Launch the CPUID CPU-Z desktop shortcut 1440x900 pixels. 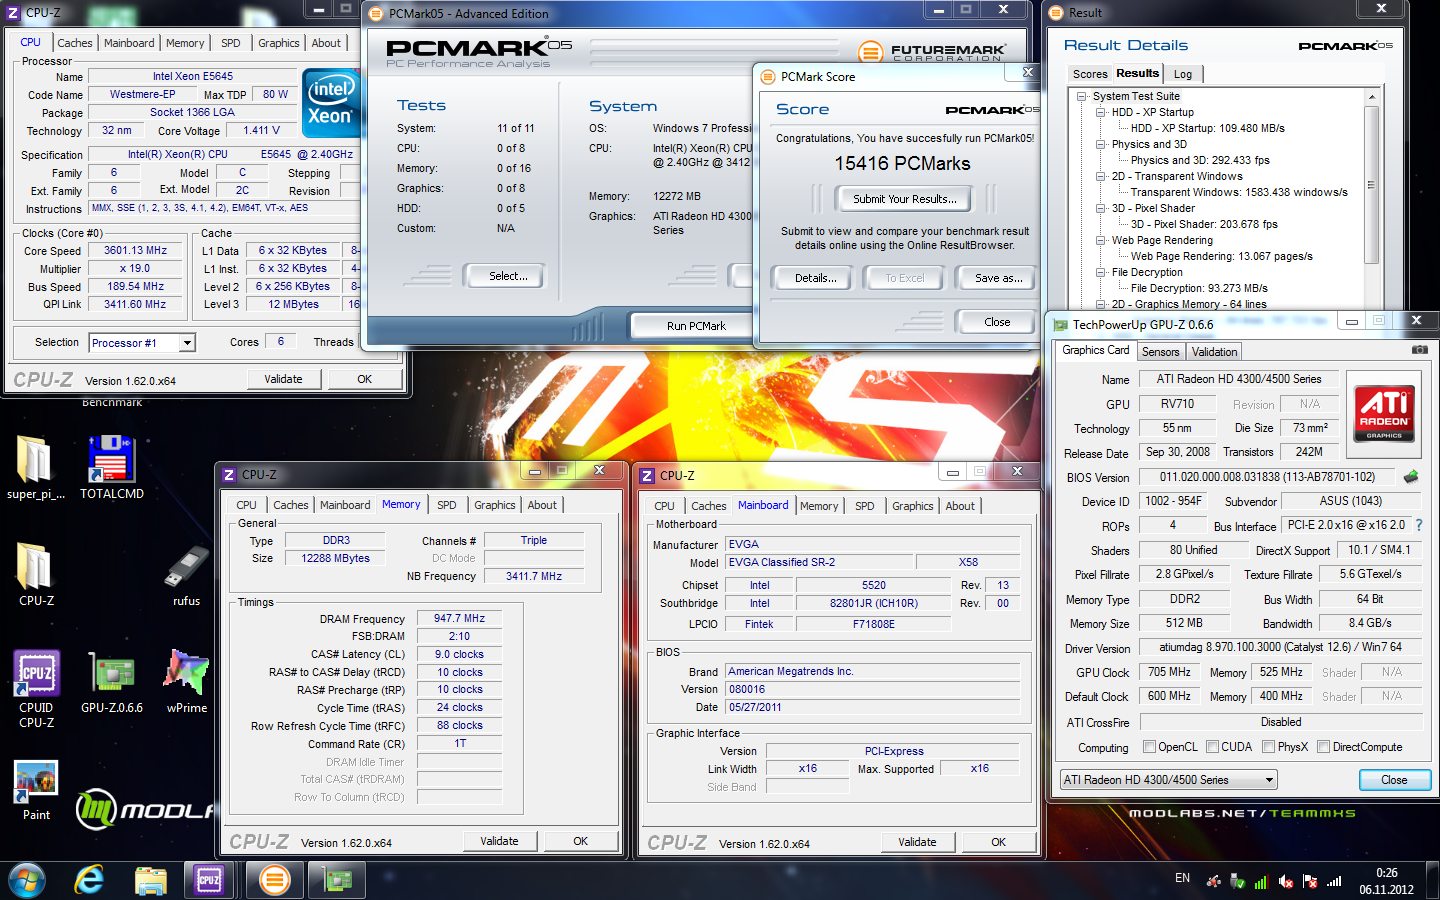[36, 688]
